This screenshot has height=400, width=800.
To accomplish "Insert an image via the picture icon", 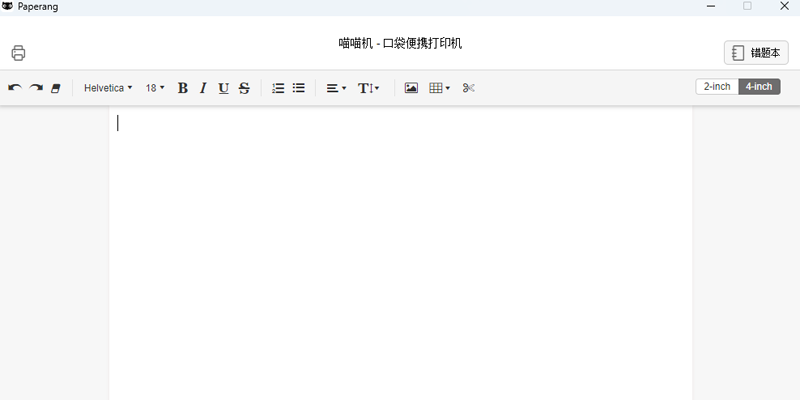I will coord(411,88).
